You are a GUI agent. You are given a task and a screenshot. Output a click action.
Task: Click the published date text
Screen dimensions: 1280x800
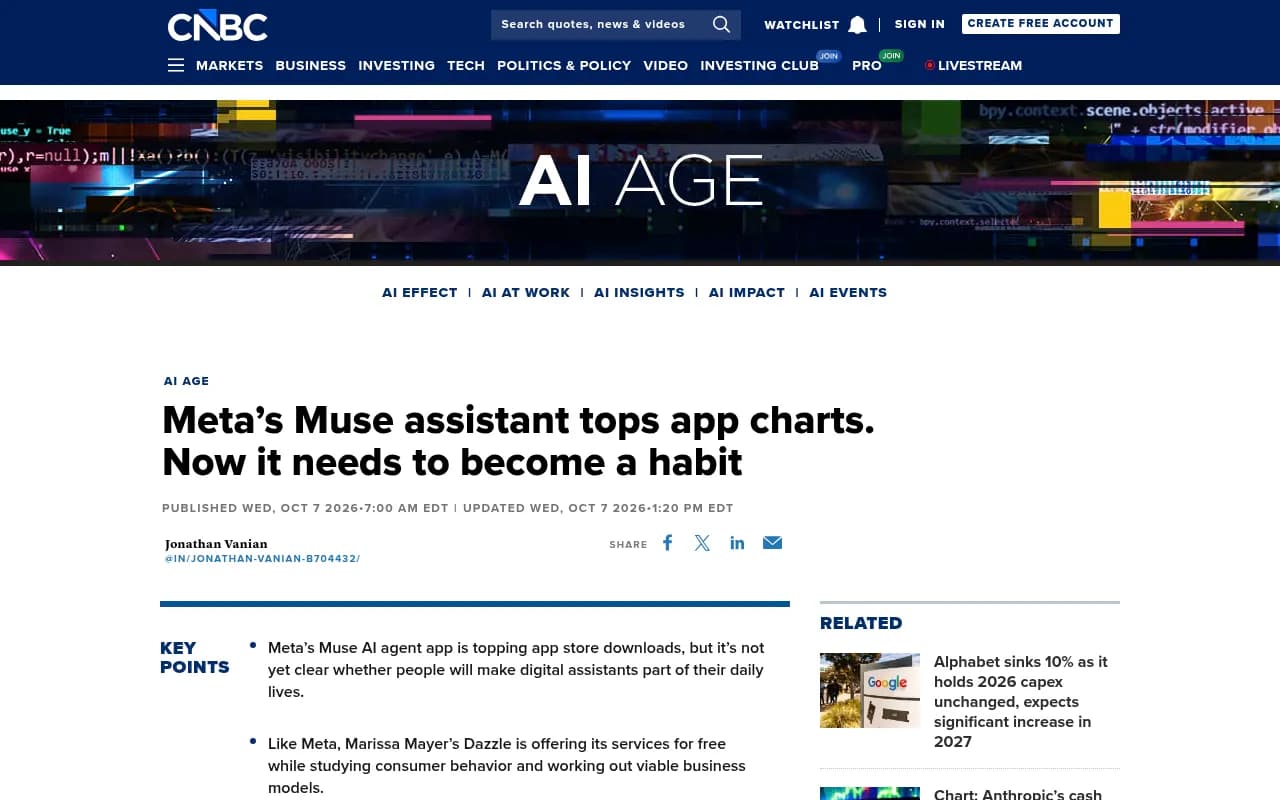305,508
